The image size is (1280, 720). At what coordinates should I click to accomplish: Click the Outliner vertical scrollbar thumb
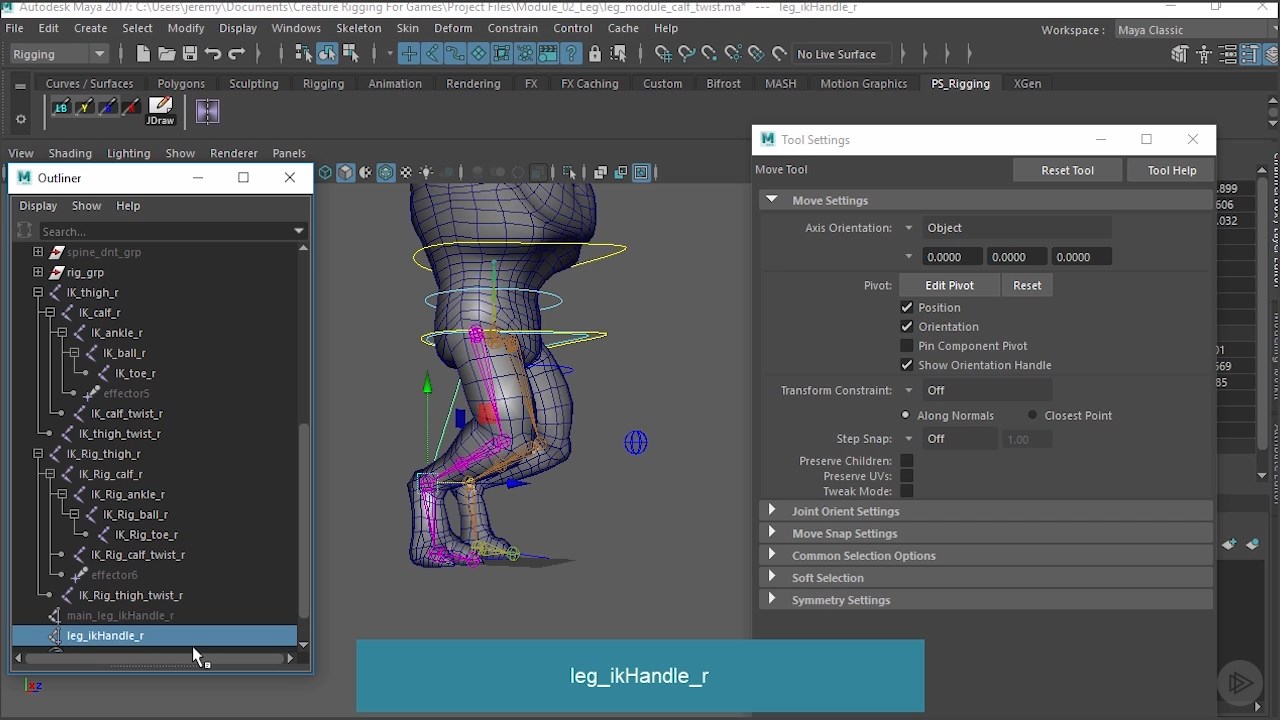tap(304, 521)
